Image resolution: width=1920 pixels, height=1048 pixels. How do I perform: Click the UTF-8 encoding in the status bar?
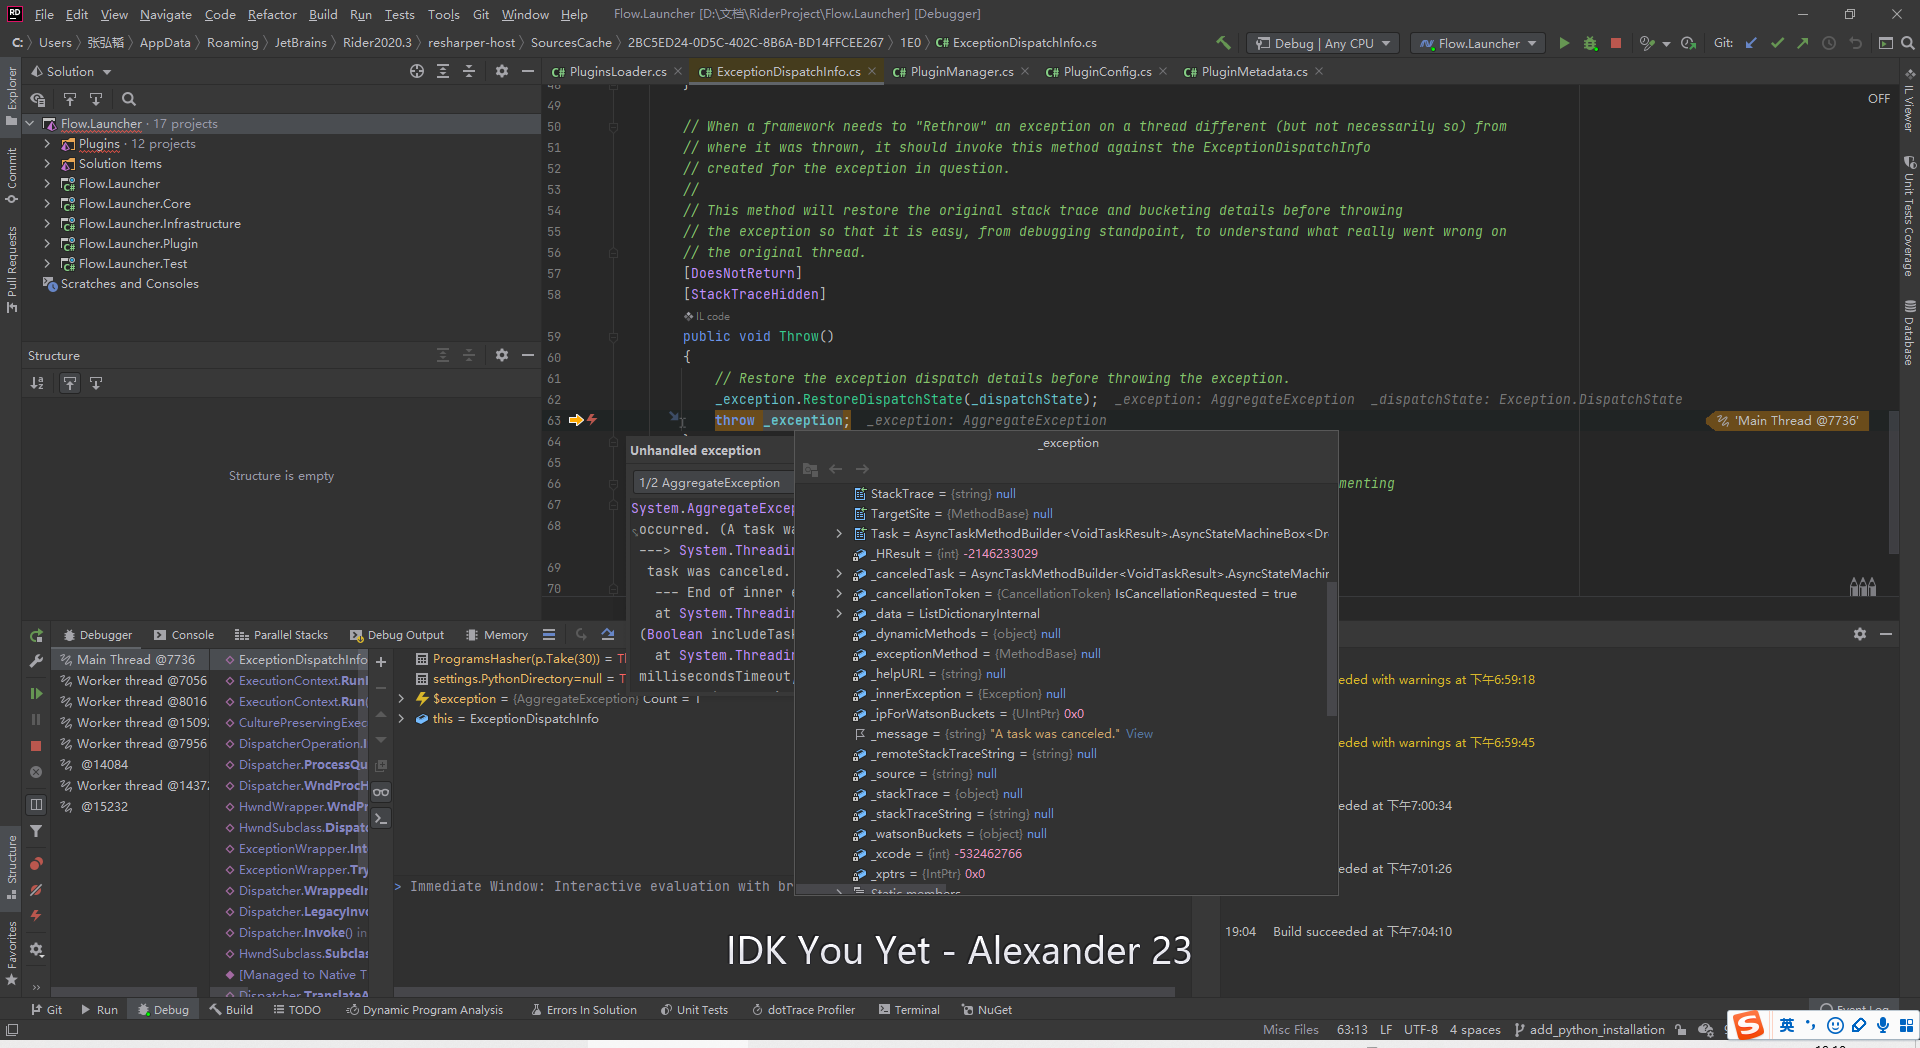click(x=1420, y=1030)
